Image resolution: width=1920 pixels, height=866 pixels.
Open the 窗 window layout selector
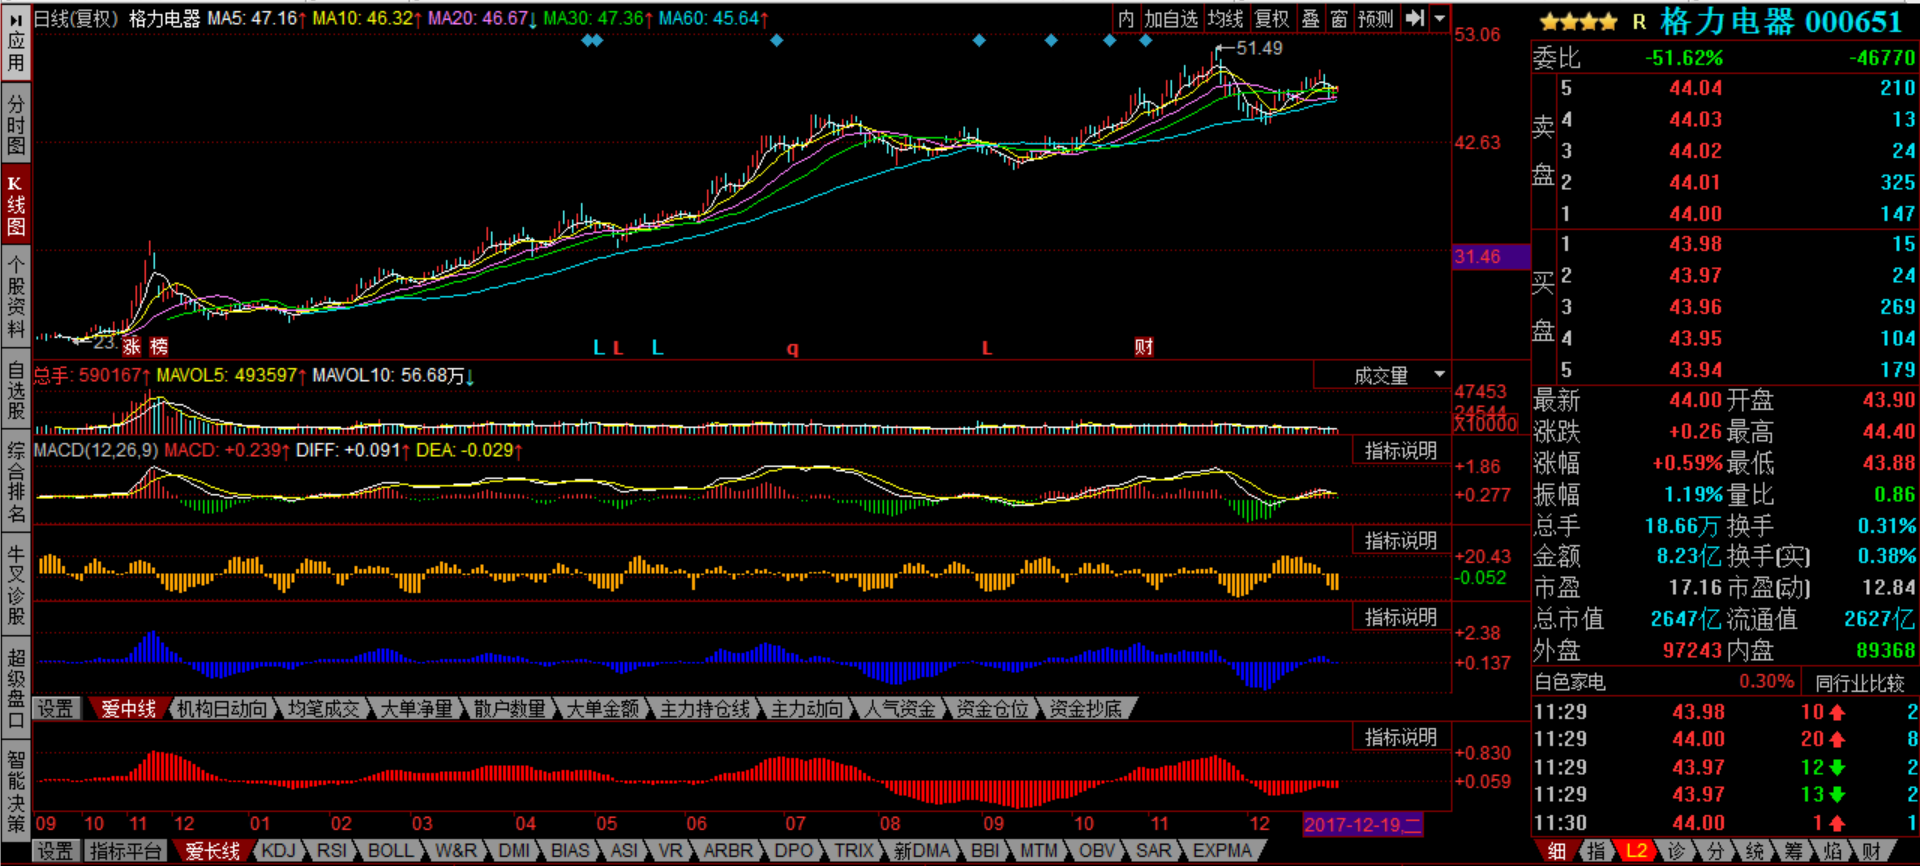tap(1339, 19)
